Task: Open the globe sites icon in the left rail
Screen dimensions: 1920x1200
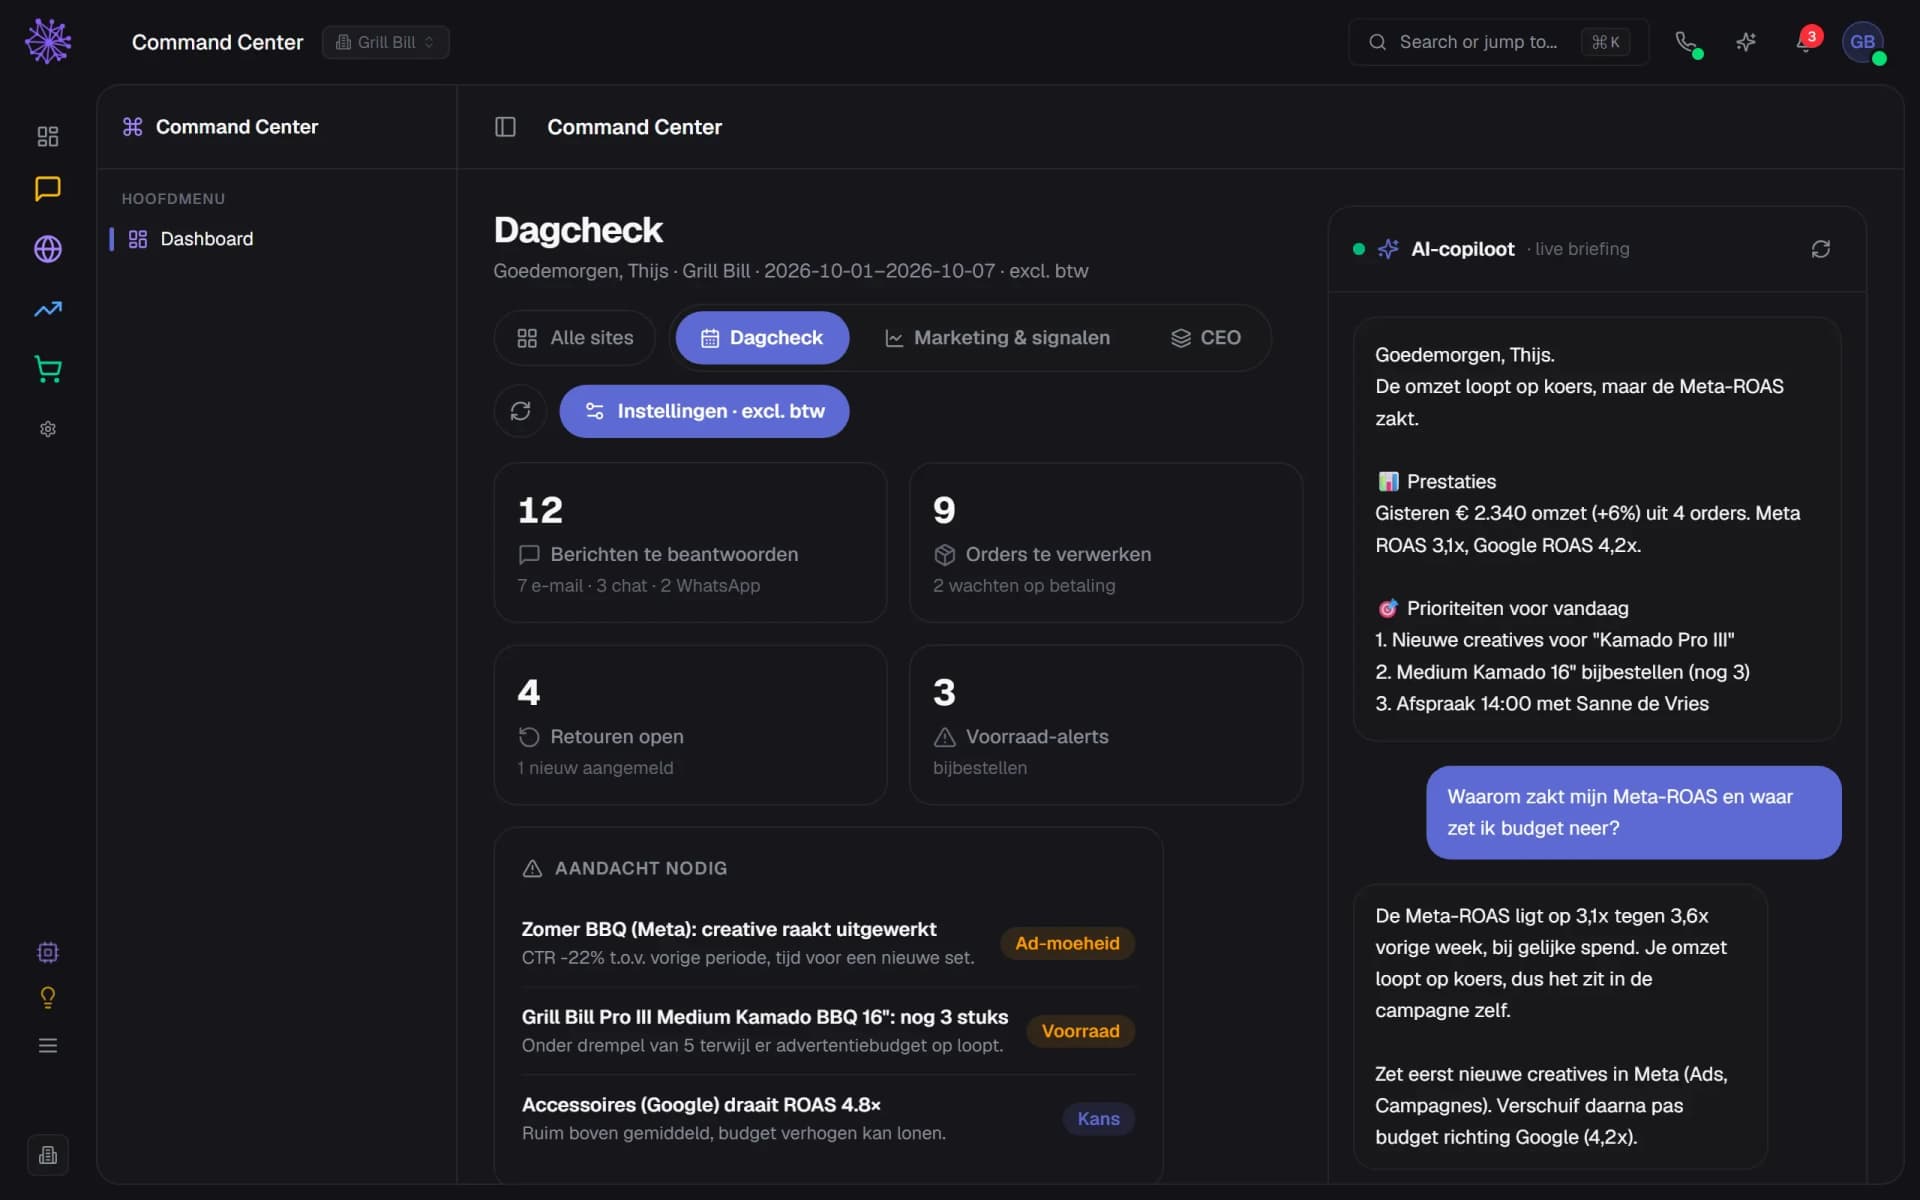Action: [48, 249]
